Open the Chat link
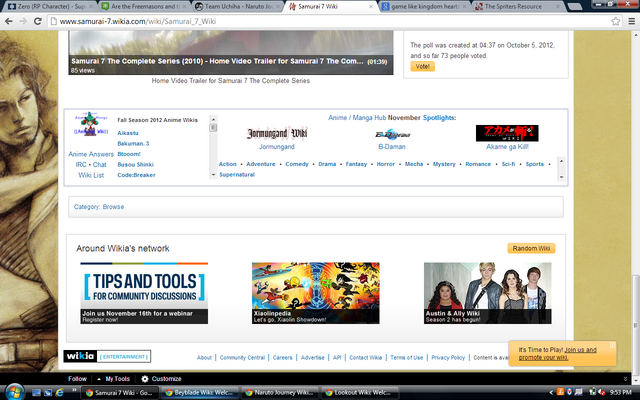 (99, 164)
